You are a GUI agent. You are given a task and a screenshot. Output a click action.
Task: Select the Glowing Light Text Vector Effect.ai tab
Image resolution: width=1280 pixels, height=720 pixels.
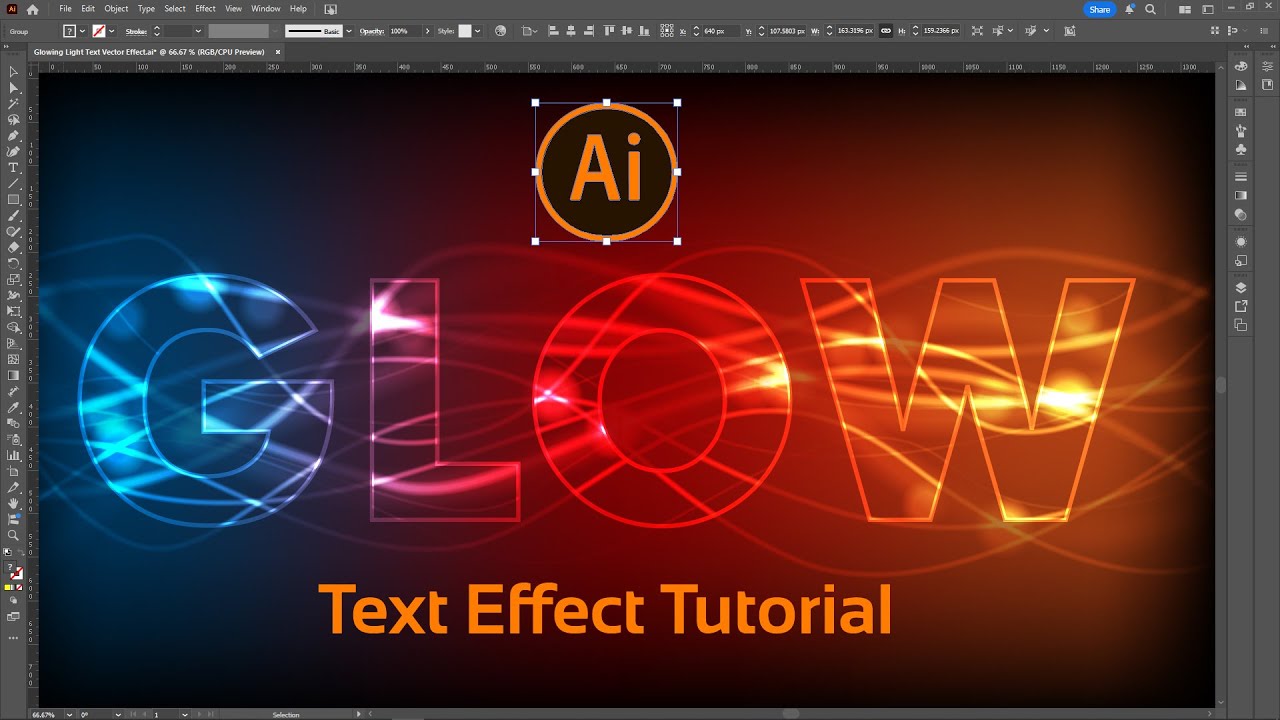[148, 51]
